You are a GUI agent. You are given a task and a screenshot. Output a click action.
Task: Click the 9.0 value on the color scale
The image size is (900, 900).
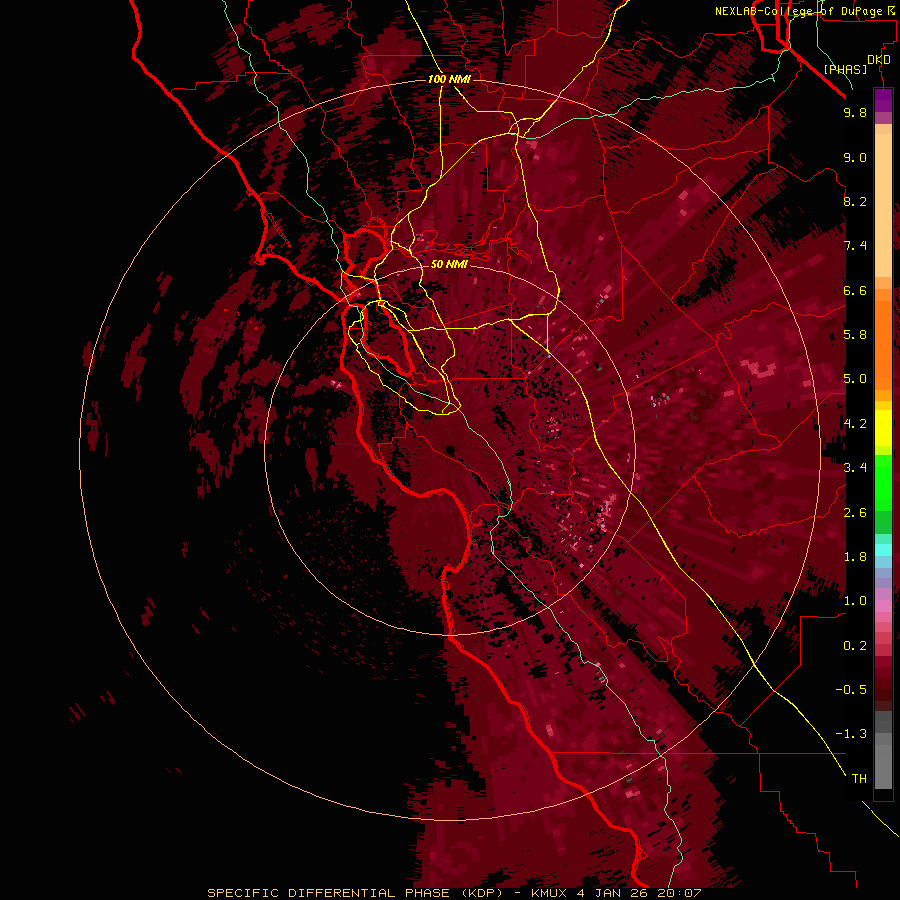click(855, 157)
